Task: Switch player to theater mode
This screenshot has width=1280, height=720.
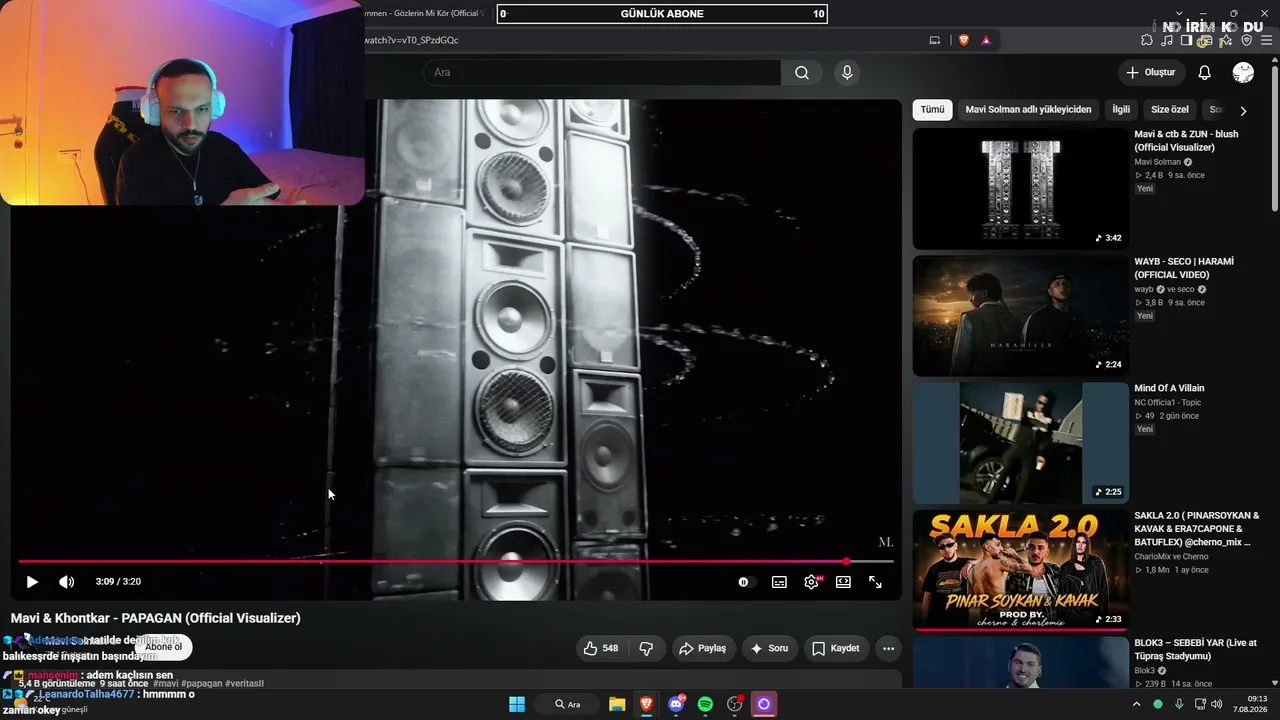Action: (x=843, y=582)
